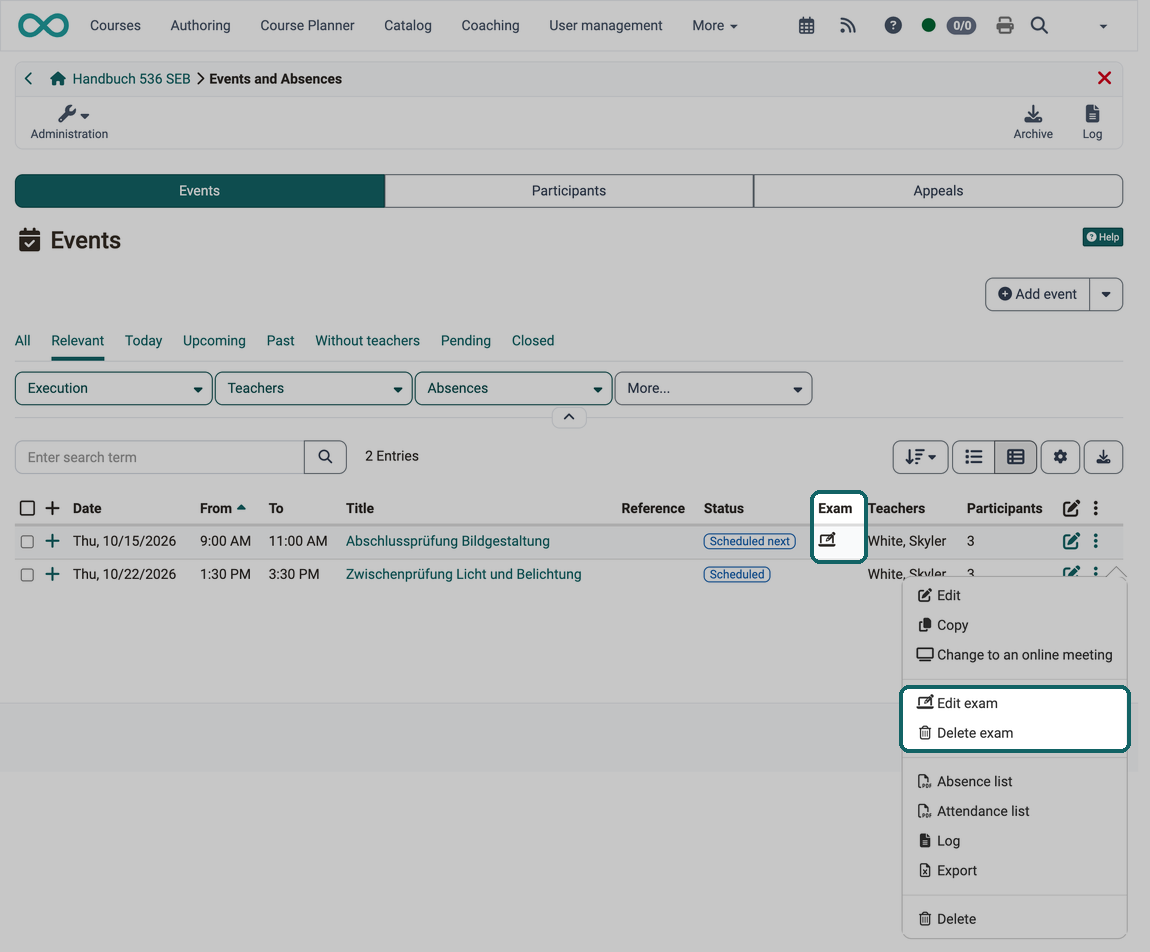1150x952 pixels.
Task: Switch to the table view
Action: [x=1015, y=457]
